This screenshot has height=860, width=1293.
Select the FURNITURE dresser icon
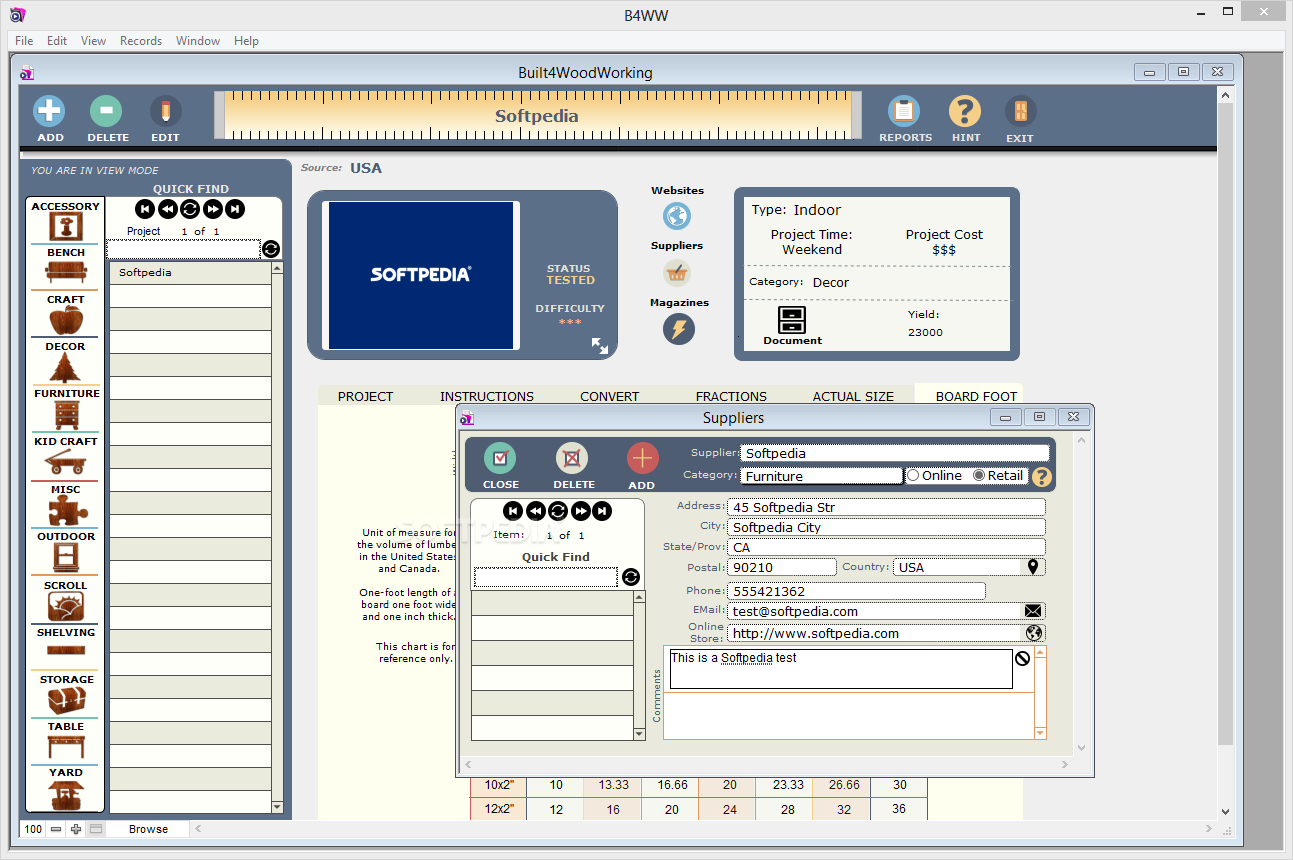point(66,415)
